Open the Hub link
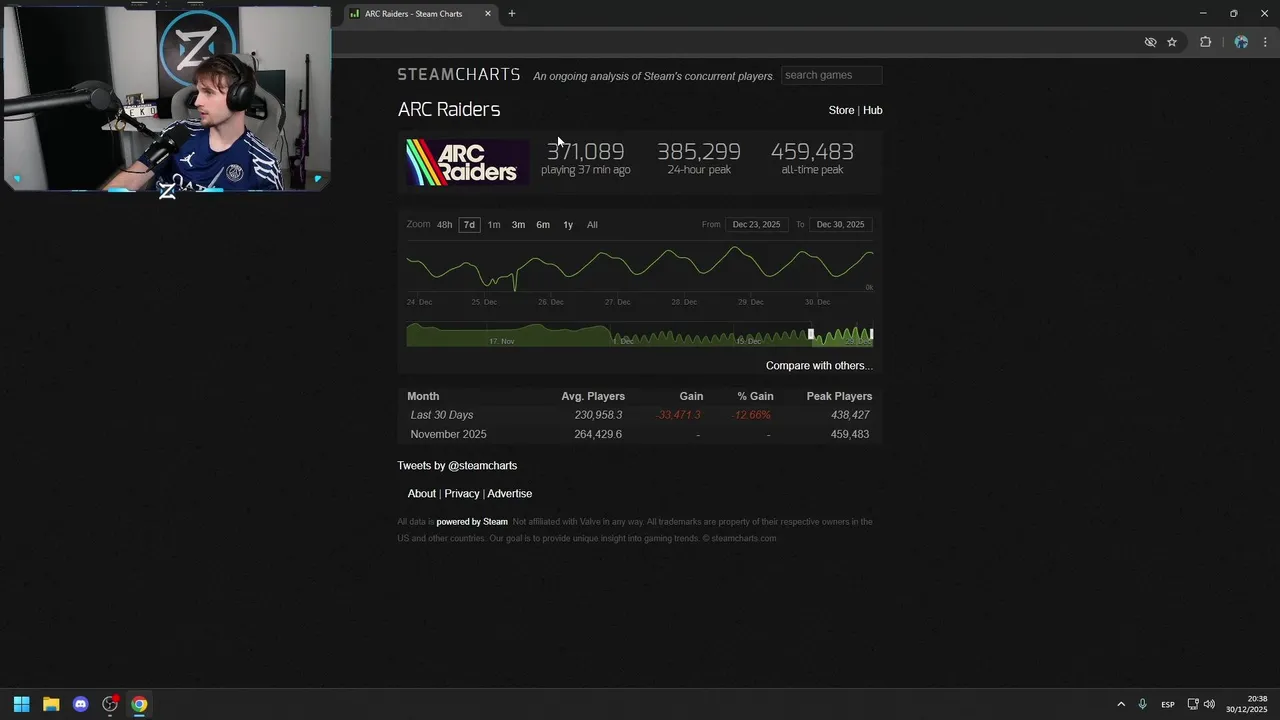Screen dimensions: 1280x720 (873, 110)
